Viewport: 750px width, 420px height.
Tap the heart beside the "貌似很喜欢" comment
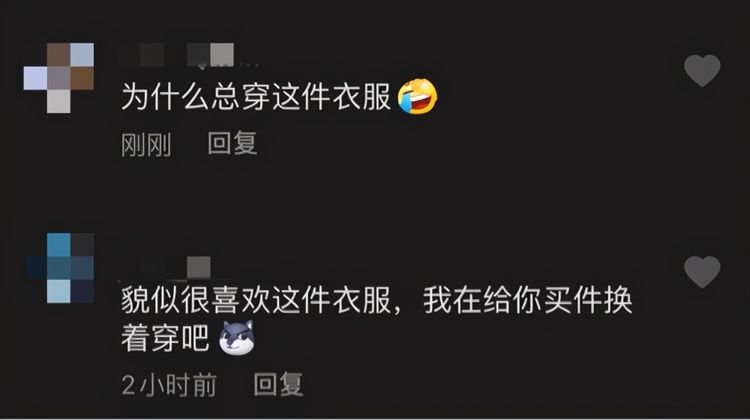702,272
